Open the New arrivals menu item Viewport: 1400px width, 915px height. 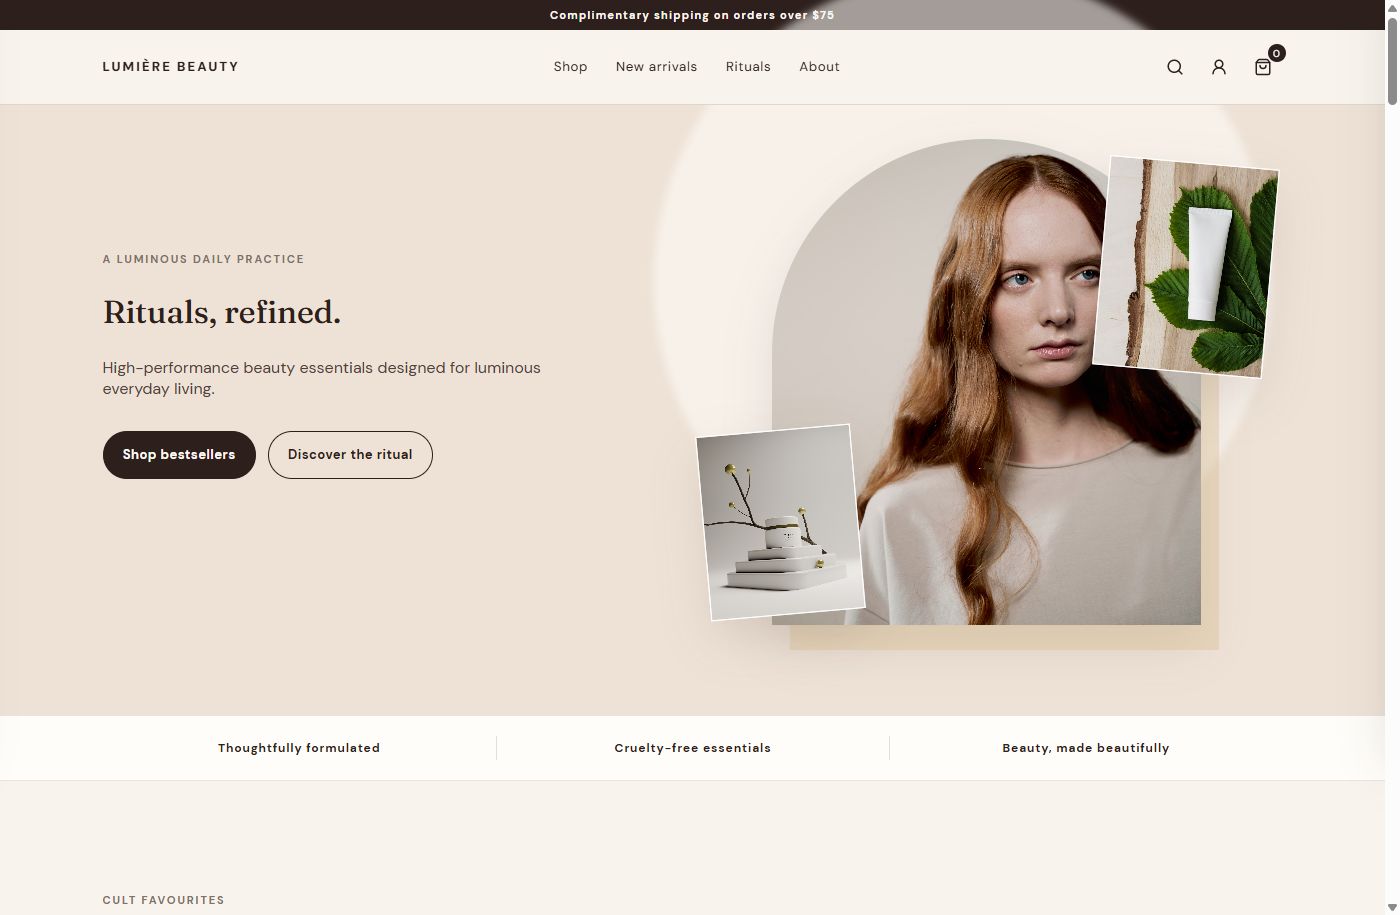point(656,67)
